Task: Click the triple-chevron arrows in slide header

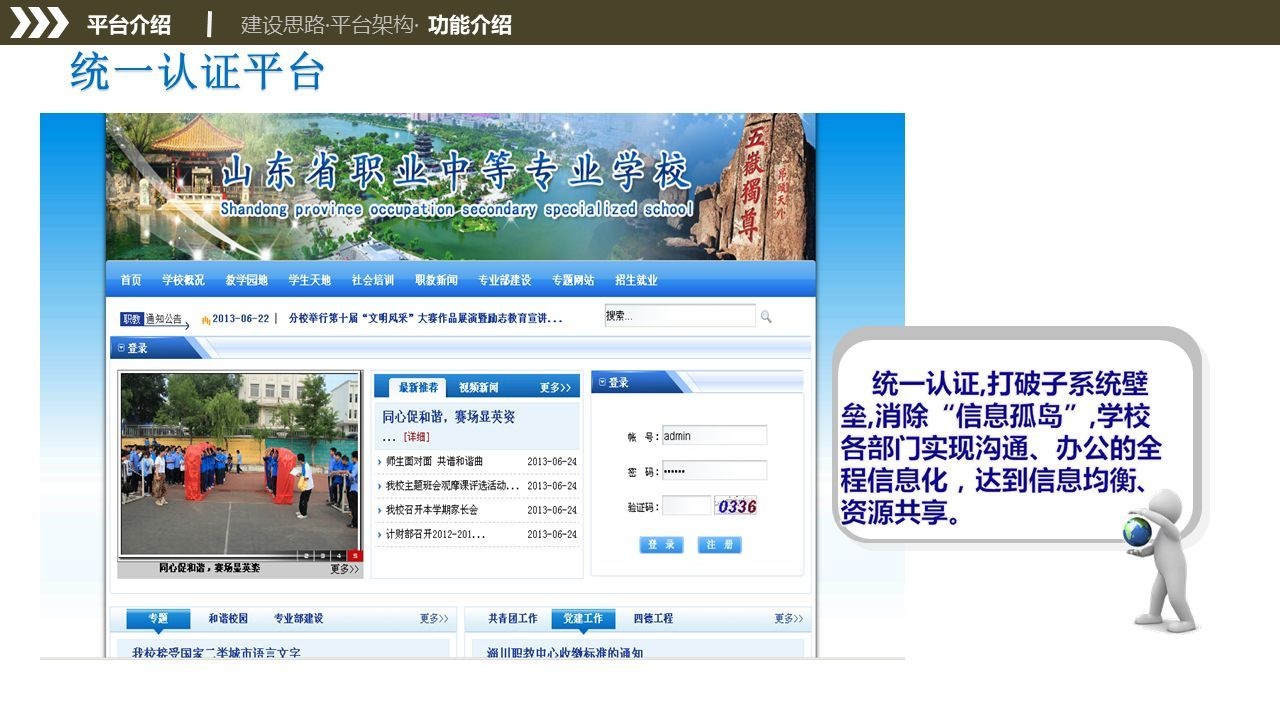Action: pyautogui.click(x=38, y=23)
